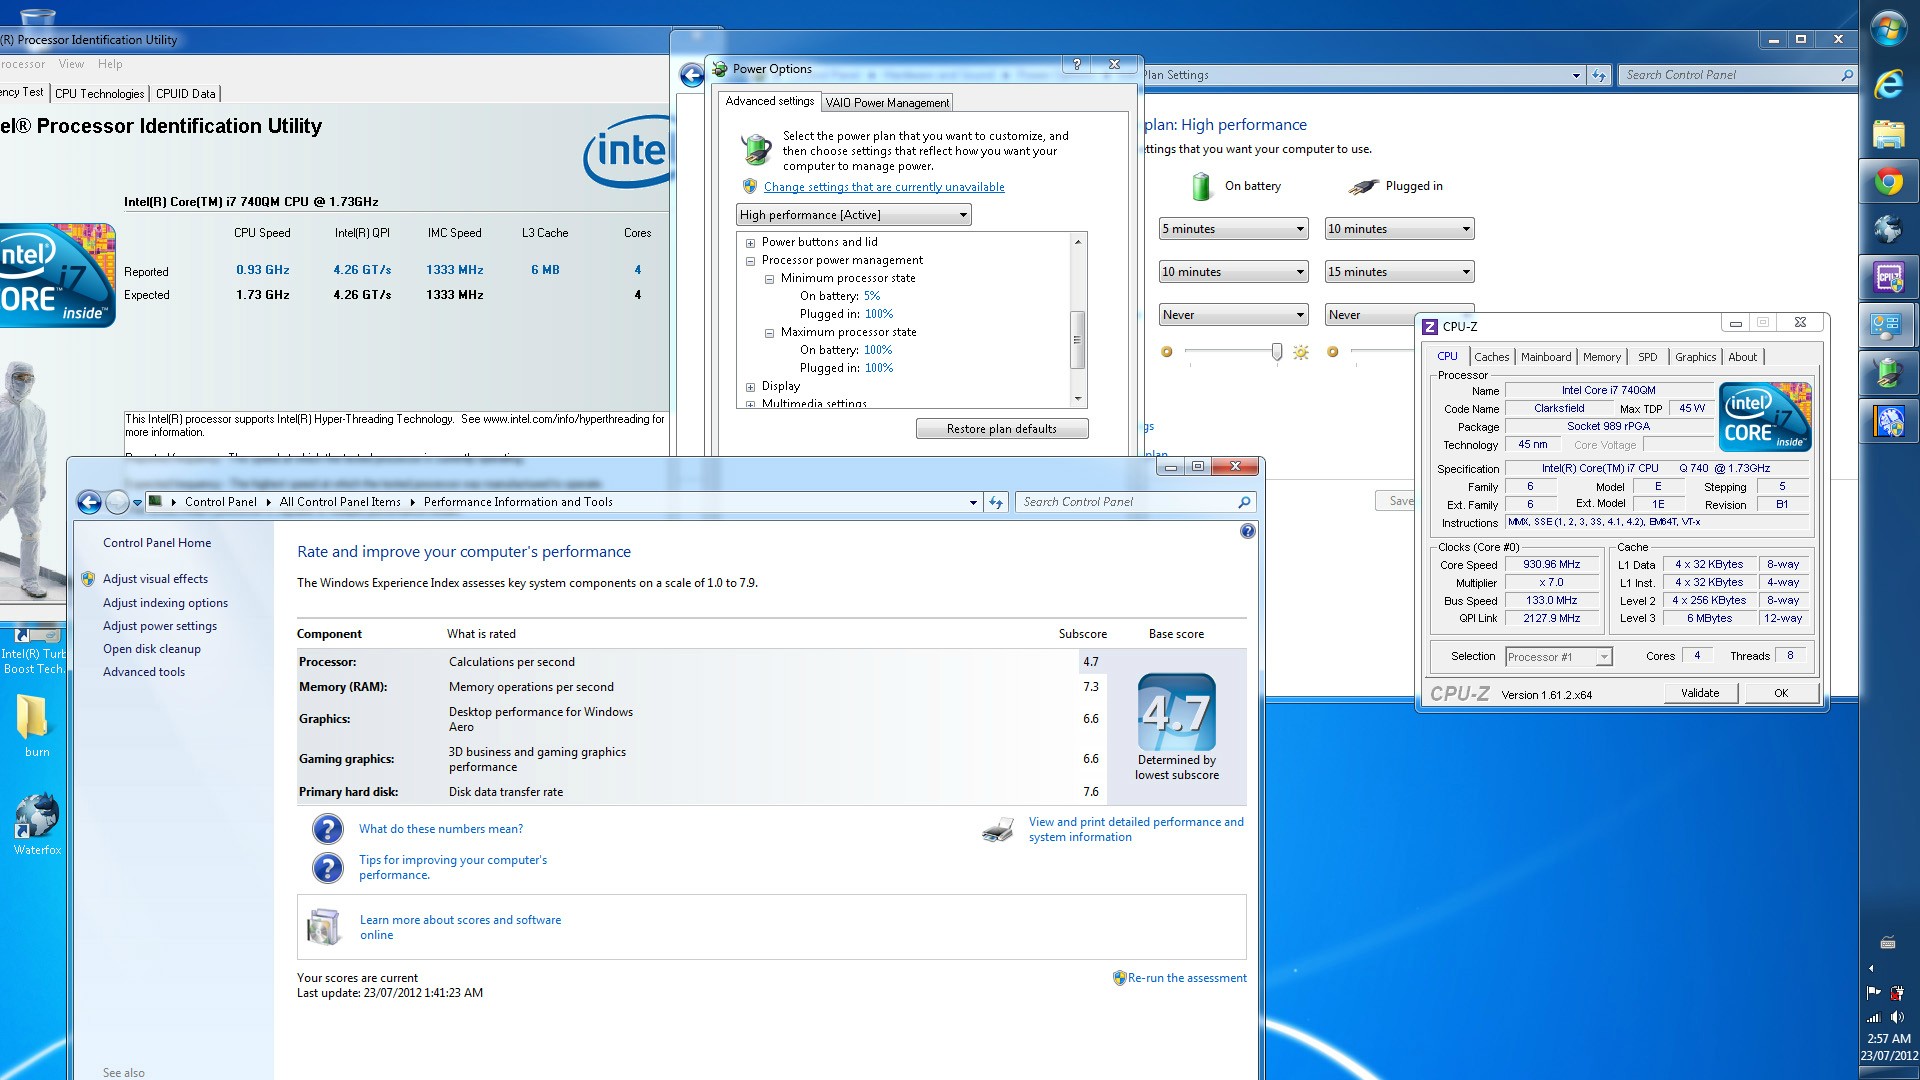The image size is (1920, 1080).
Task: Open On battery 10 minutes dropdown
Action: (x=1233, y=272)
